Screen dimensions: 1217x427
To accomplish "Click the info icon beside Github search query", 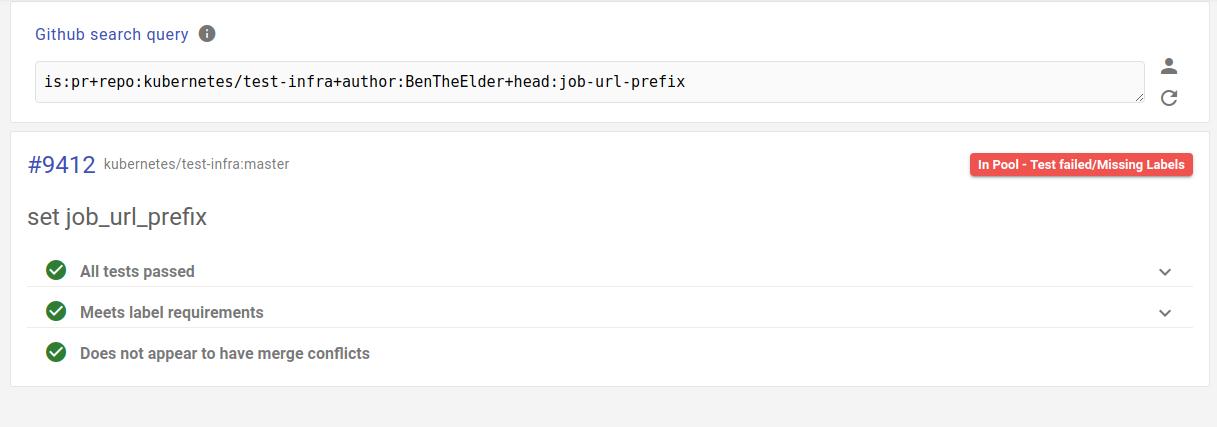I will [207, 34].
